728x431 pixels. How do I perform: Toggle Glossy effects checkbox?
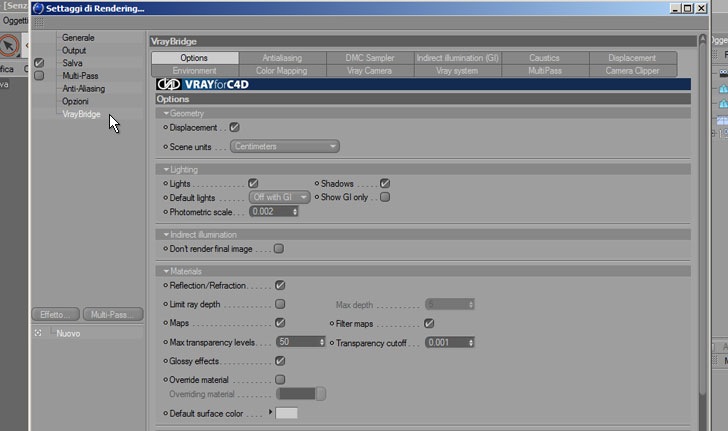(280, 361)
